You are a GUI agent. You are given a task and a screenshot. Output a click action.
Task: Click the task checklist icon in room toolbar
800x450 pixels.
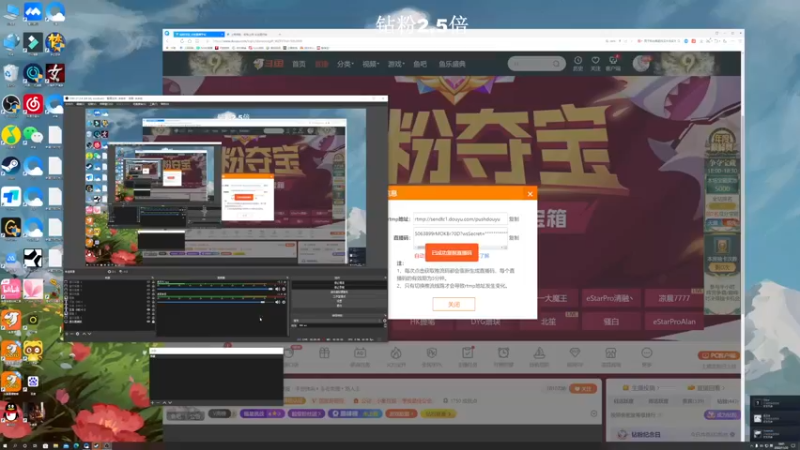click(x=467, y=353)
